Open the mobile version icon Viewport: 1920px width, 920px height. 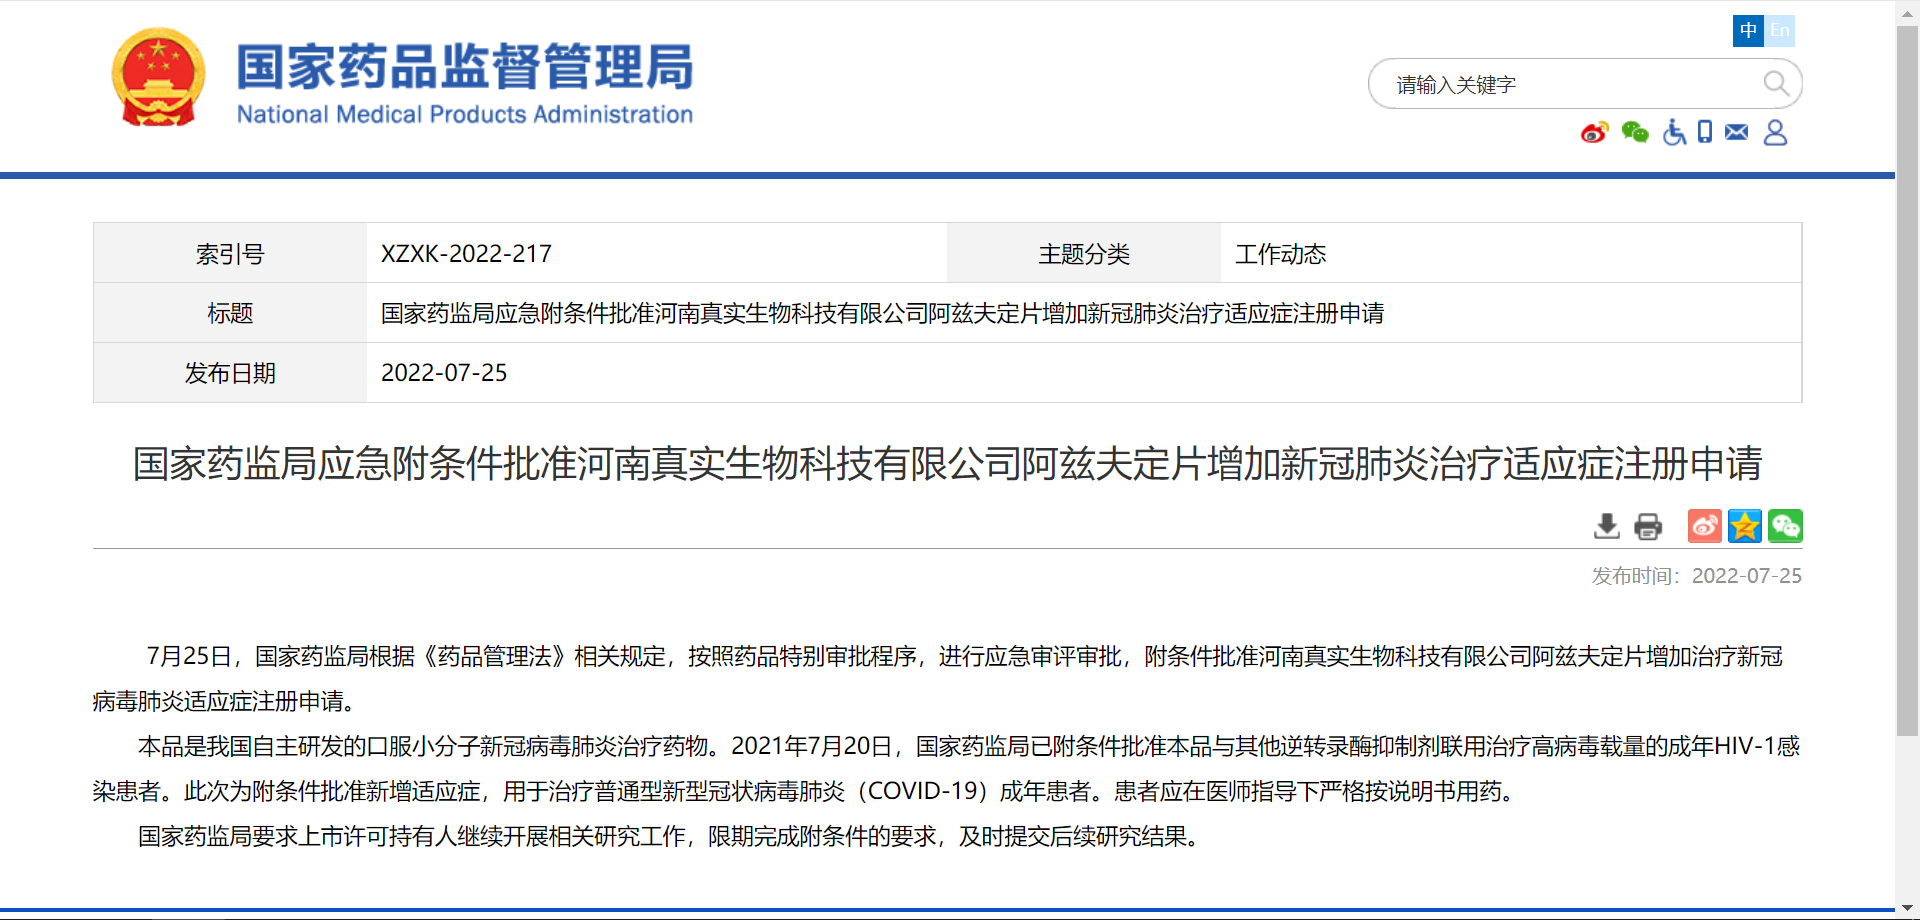1704,132
